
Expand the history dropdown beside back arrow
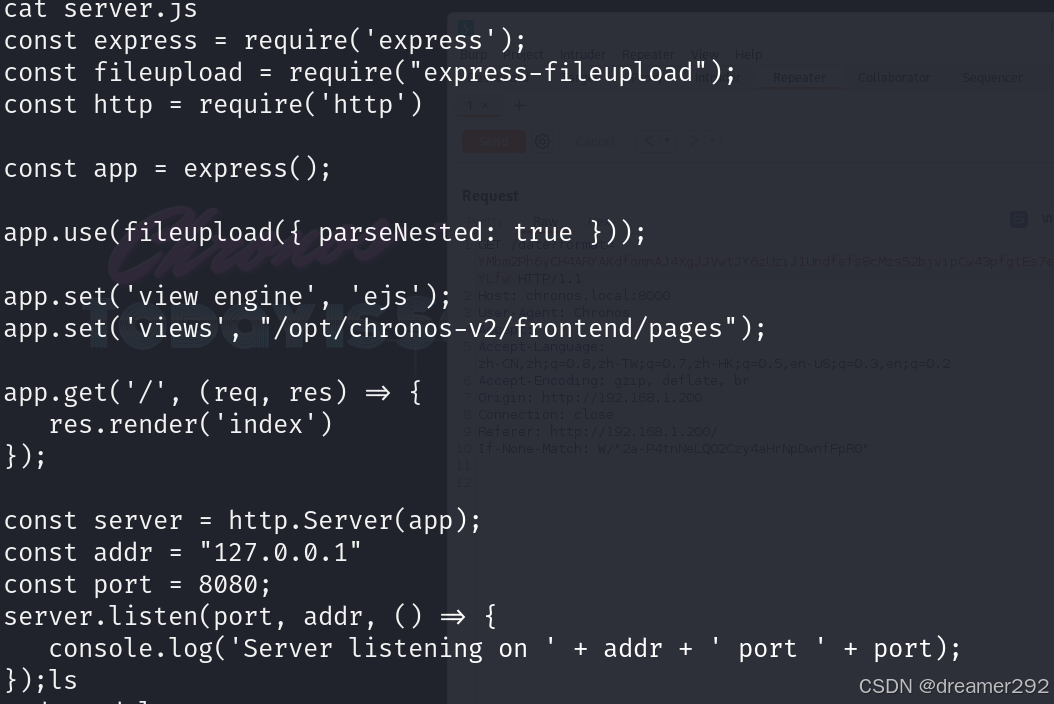click(x=666, y=141)
